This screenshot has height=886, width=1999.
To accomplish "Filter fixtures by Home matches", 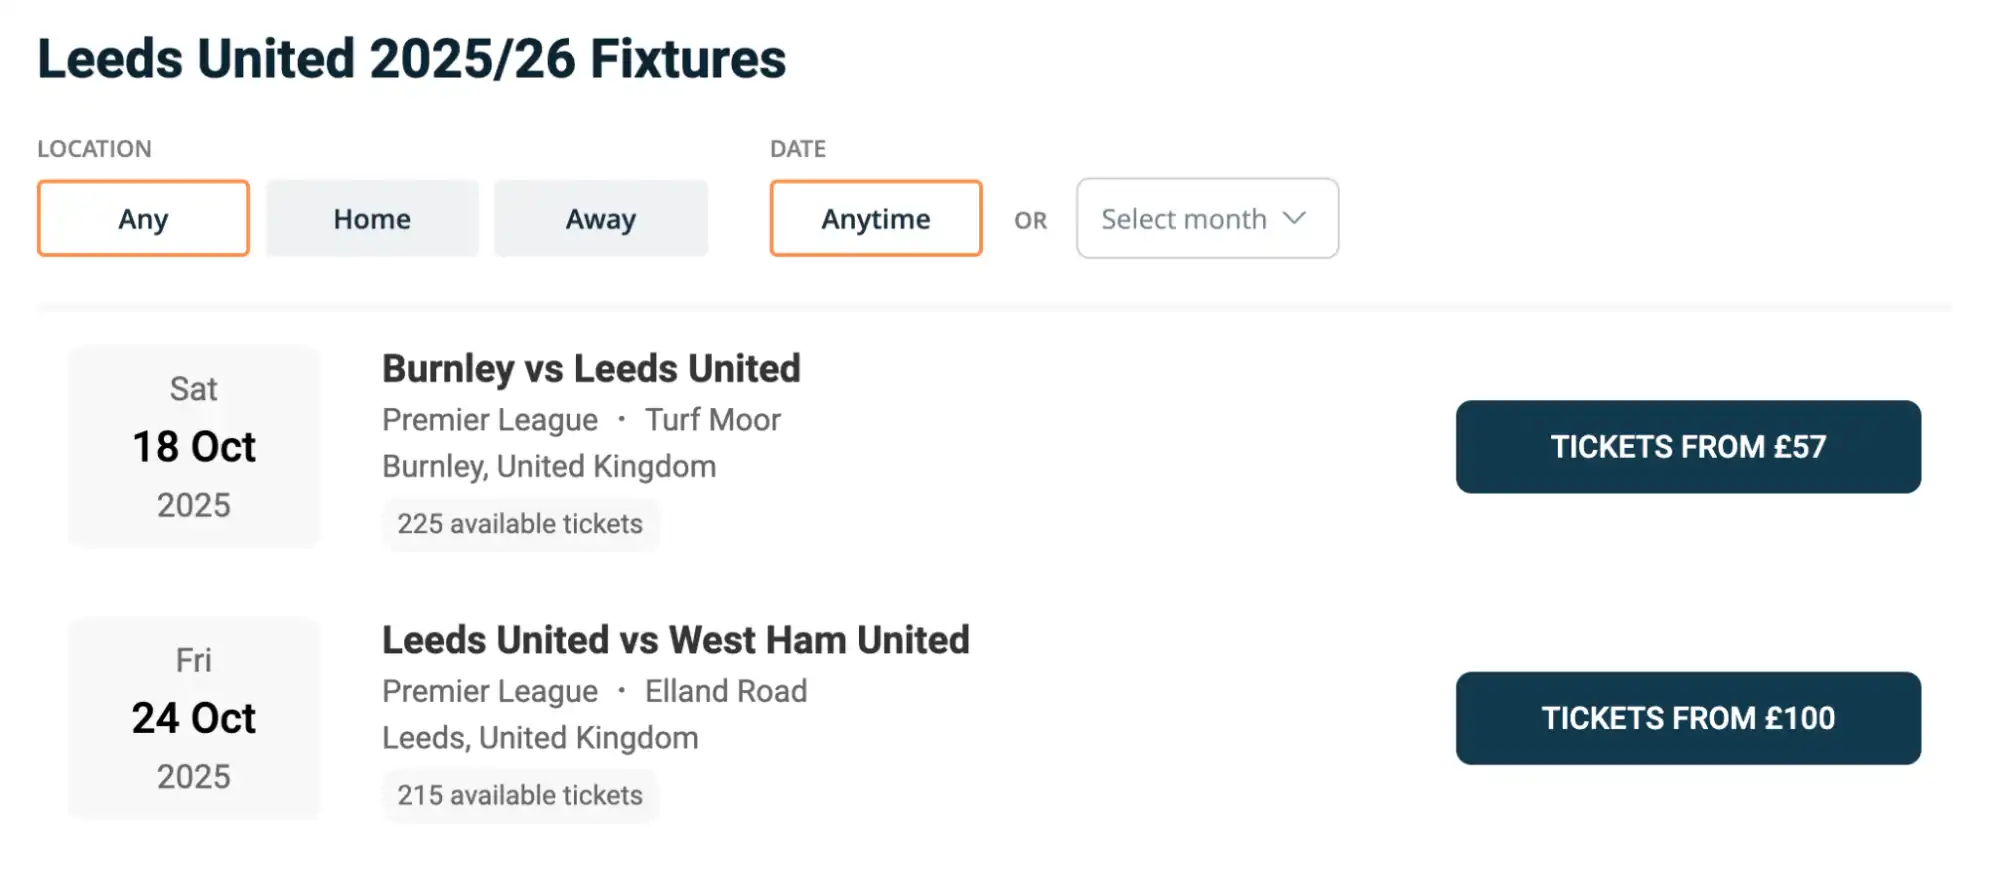I will [x=371, y=218].
